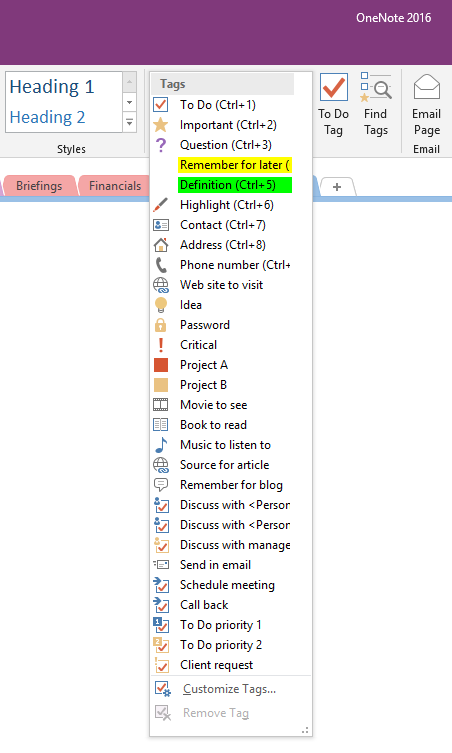Select the Address house tag icon
The image size is (452, 753).
160,245
